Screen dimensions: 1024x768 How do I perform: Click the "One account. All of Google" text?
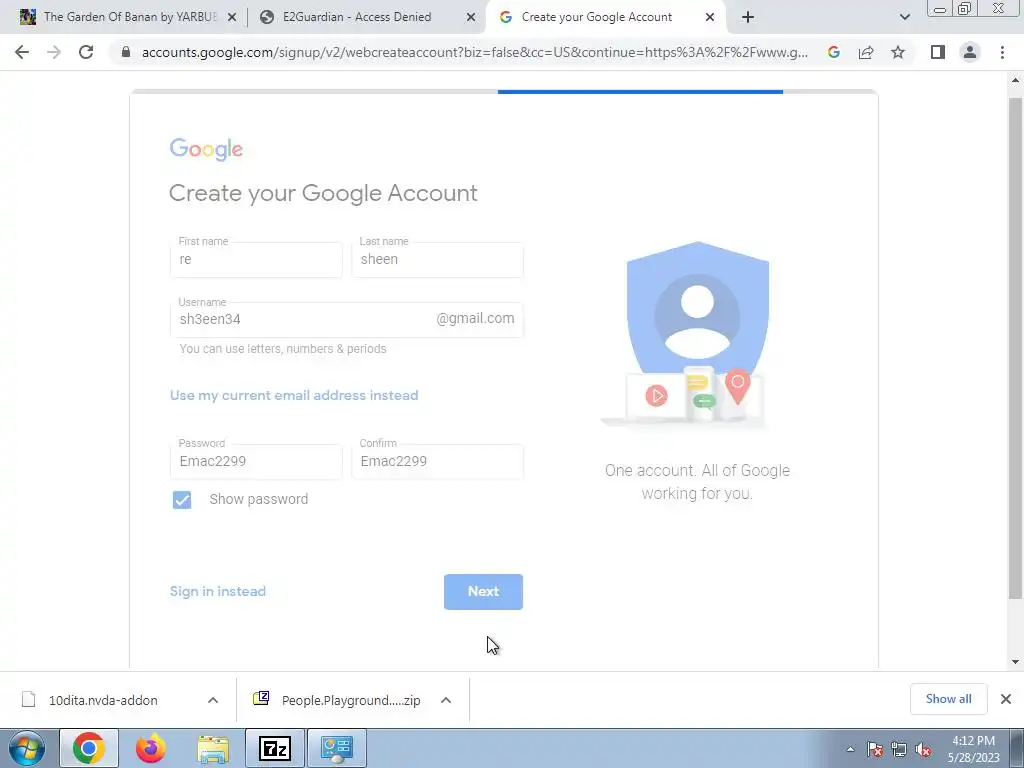[697, 471]
